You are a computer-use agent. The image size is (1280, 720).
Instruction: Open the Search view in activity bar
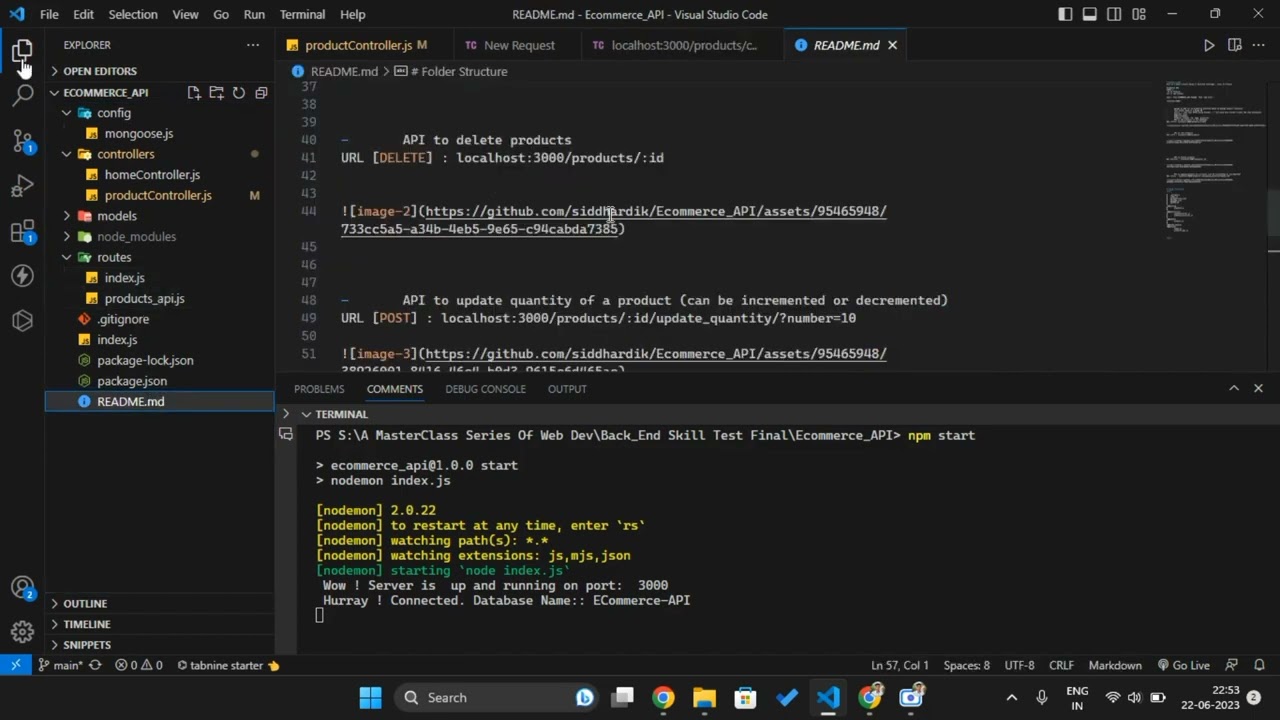tap(22, 95)
